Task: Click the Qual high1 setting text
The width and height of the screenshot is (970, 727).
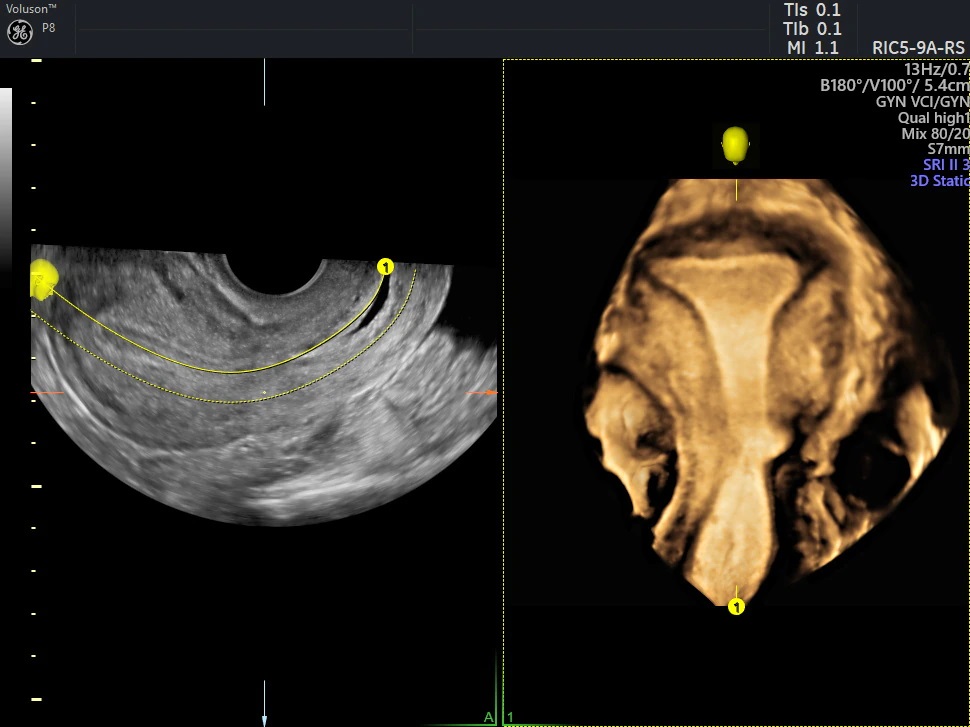Action: pyautogui.click(x=933, y=118)
